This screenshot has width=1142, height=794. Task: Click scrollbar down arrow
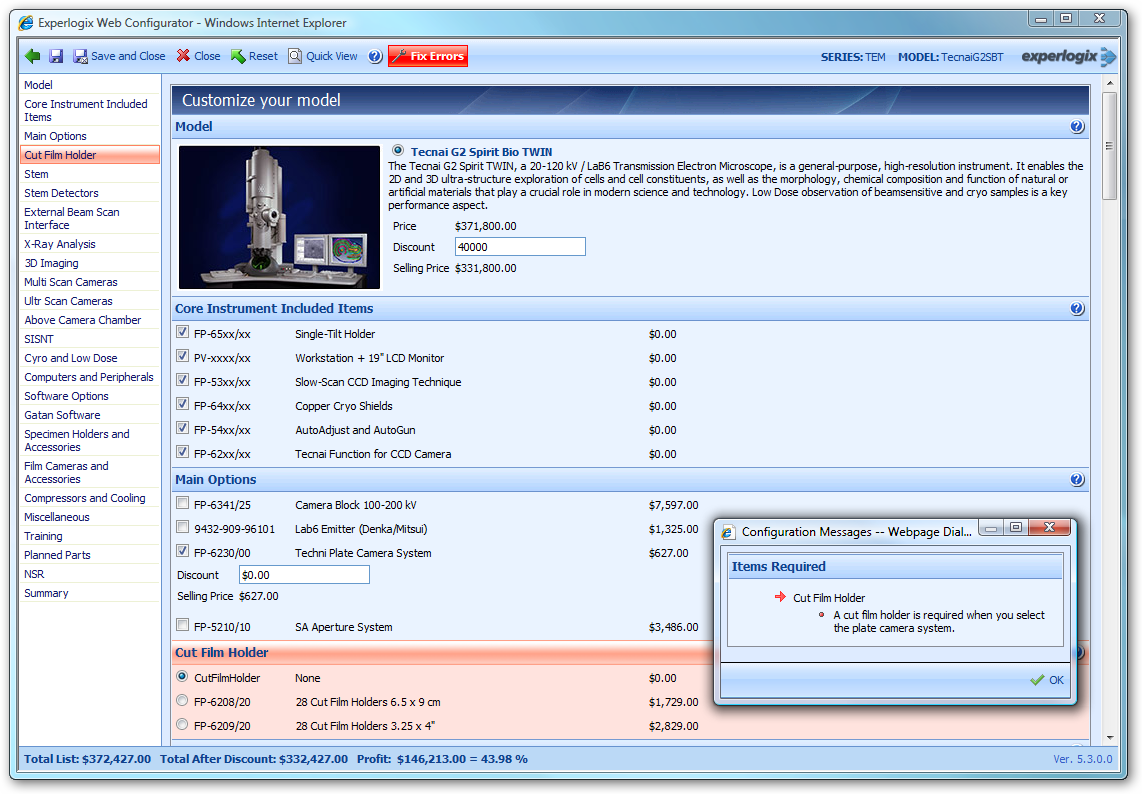(x=1109, y=737)
